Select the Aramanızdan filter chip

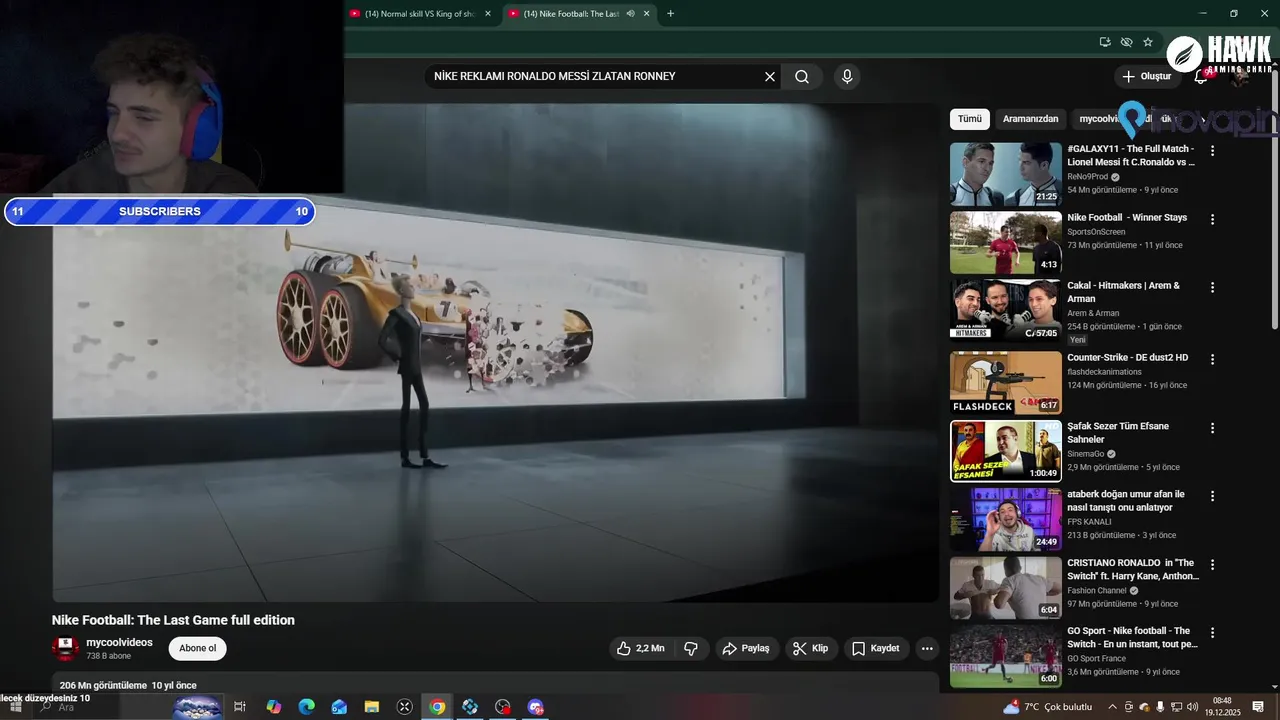click(x=1030, y=119)
